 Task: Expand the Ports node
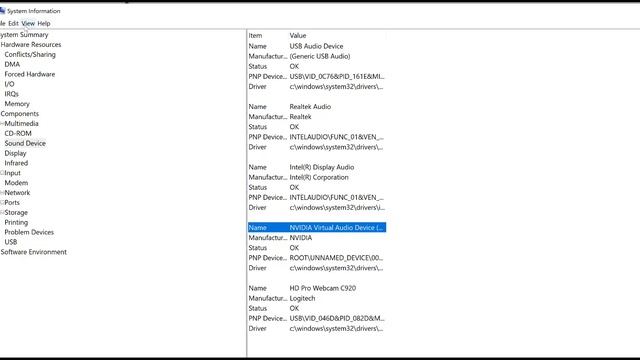[x=2, y=202]
